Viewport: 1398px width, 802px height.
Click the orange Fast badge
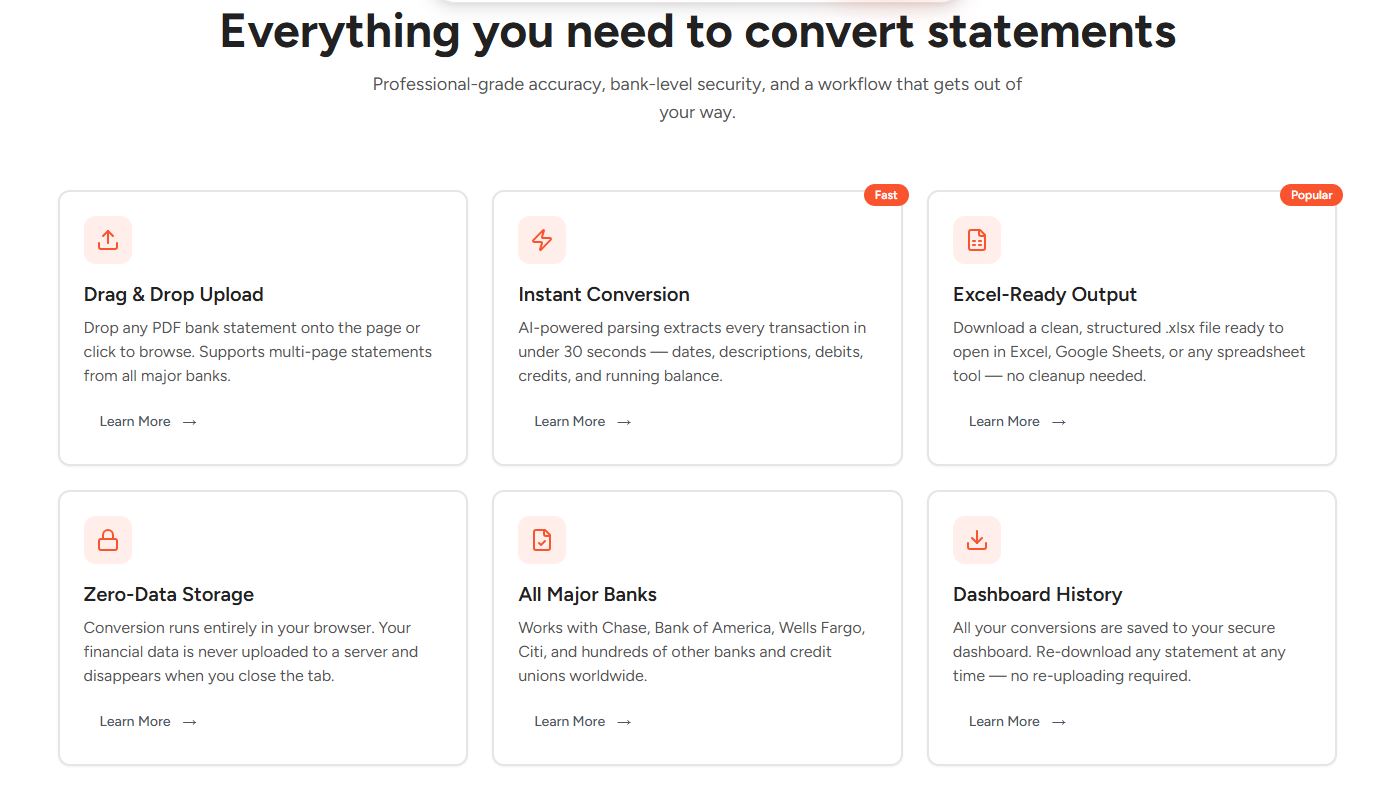pos(885,195)
